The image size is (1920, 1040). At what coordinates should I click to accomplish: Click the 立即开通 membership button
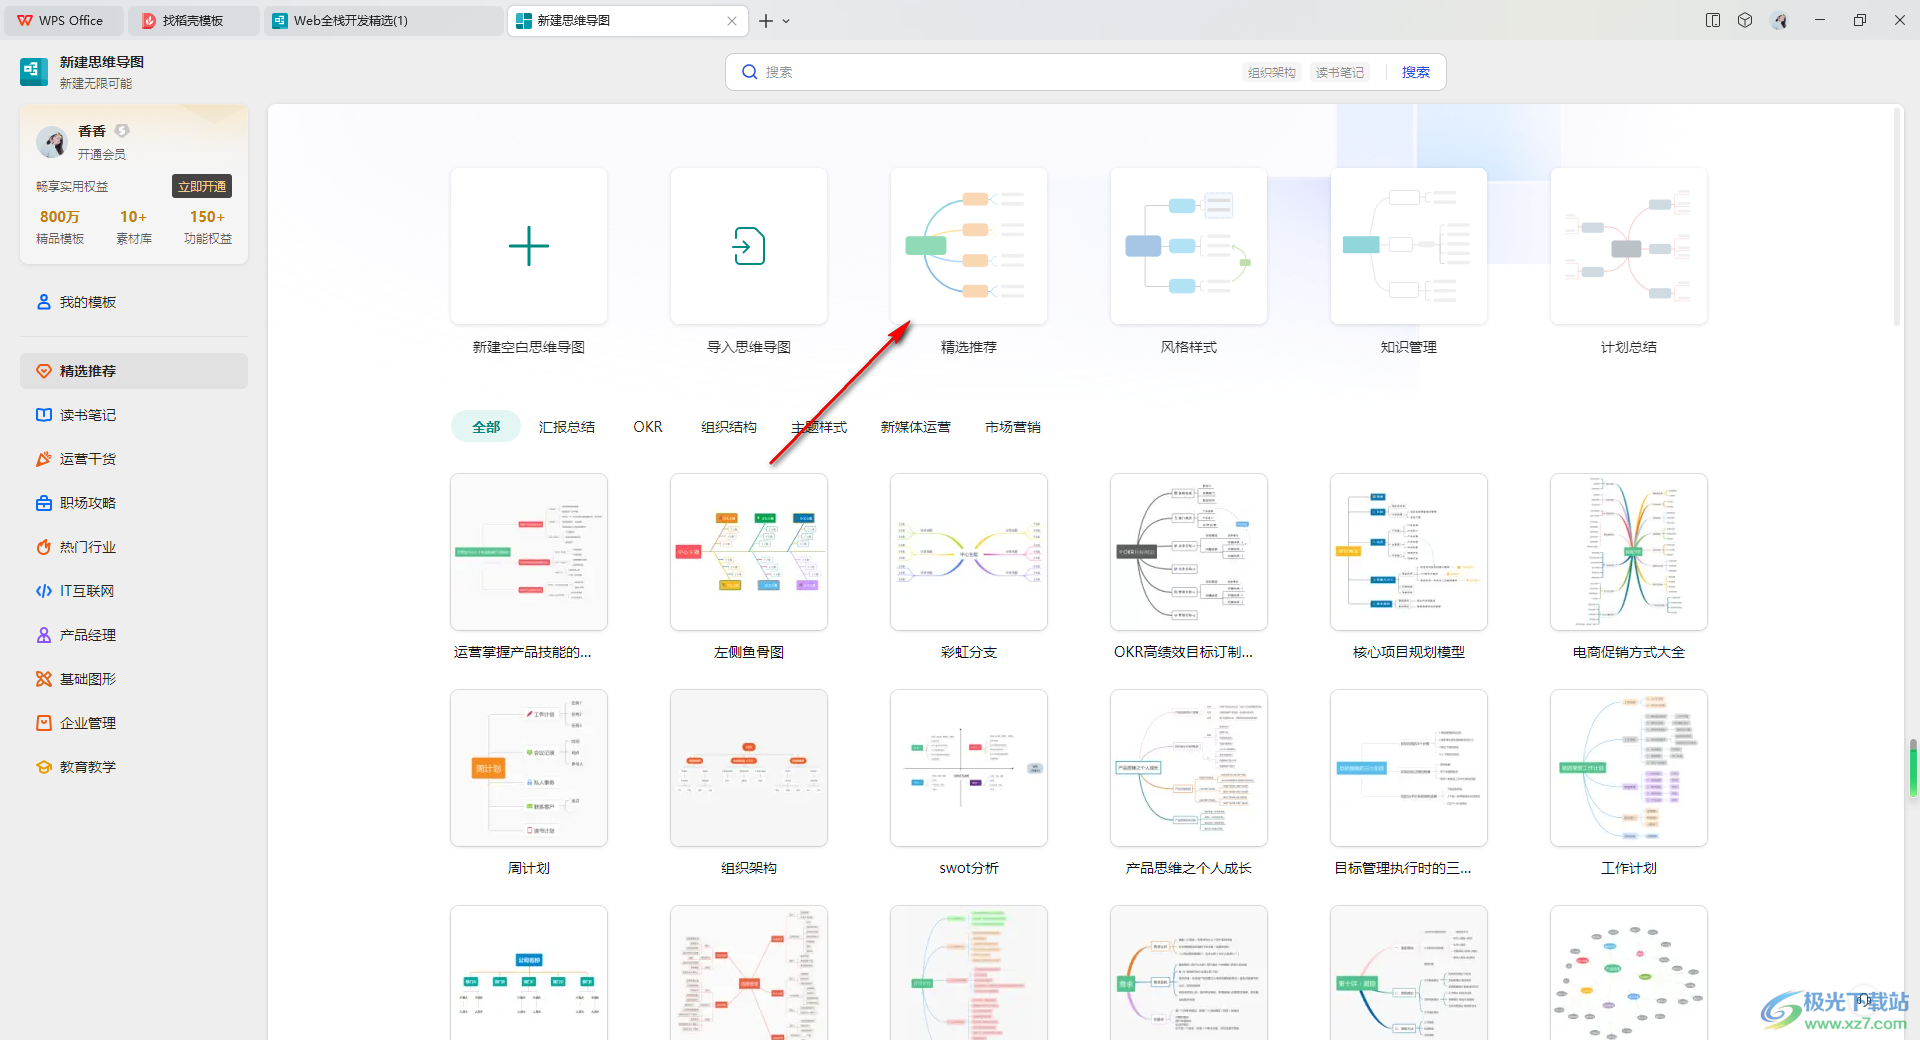pos(202,186)
